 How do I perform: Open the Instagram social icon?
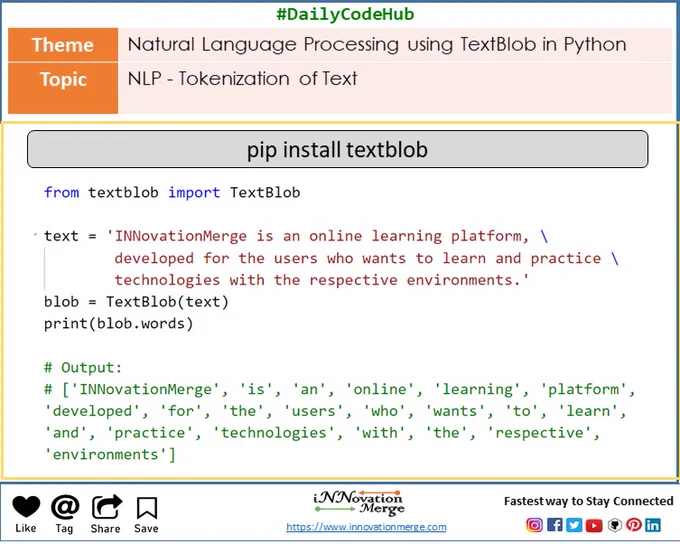click(534, 525)
